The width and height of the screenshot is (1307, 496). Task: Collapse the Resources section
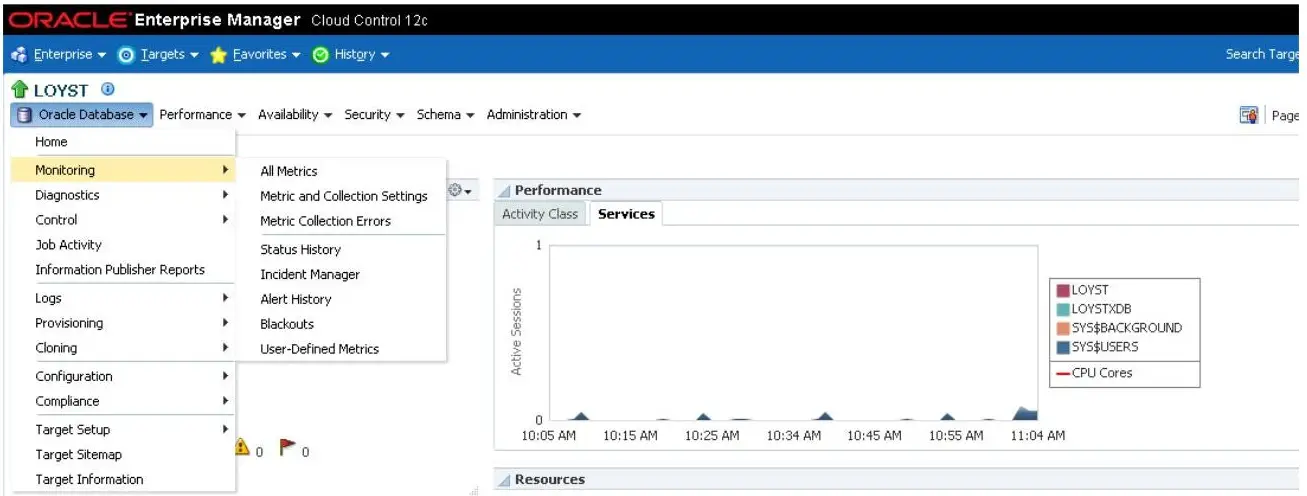tap(505, 480)
